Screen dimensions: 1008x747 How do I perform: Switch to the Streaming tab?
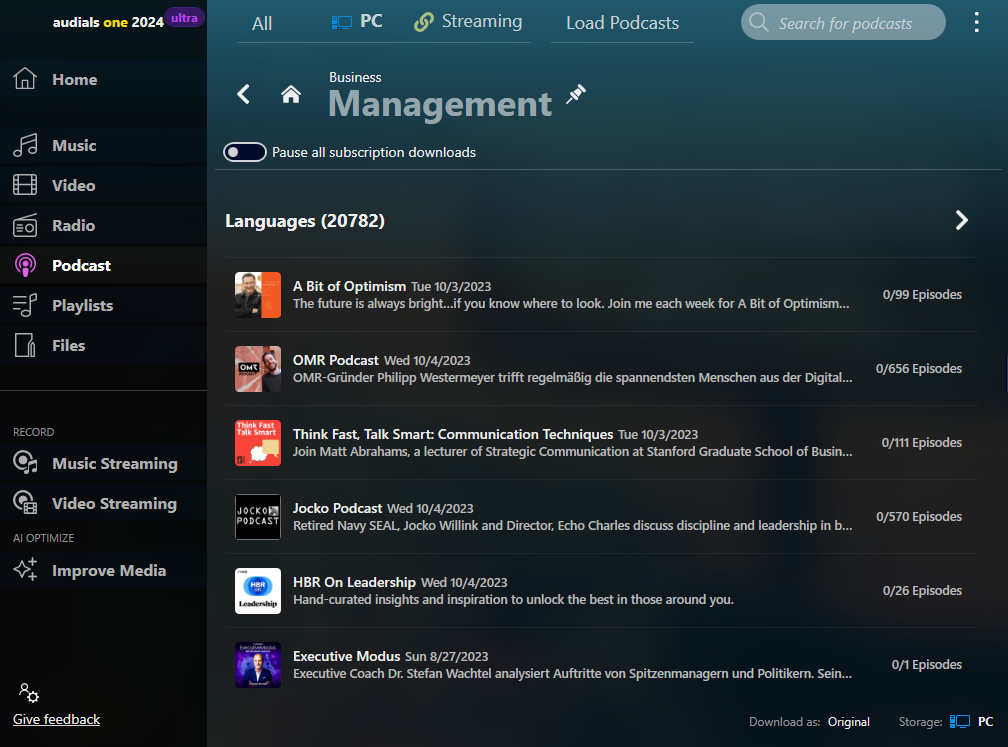(x=468, y=22)
